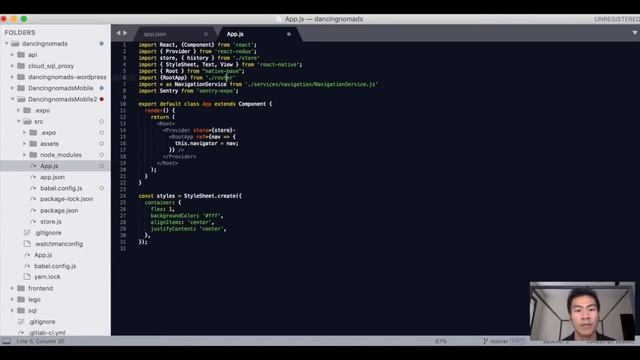Go to previous tab with left arrow
This screenshot has height=360, width=640.
pos(118,33)
